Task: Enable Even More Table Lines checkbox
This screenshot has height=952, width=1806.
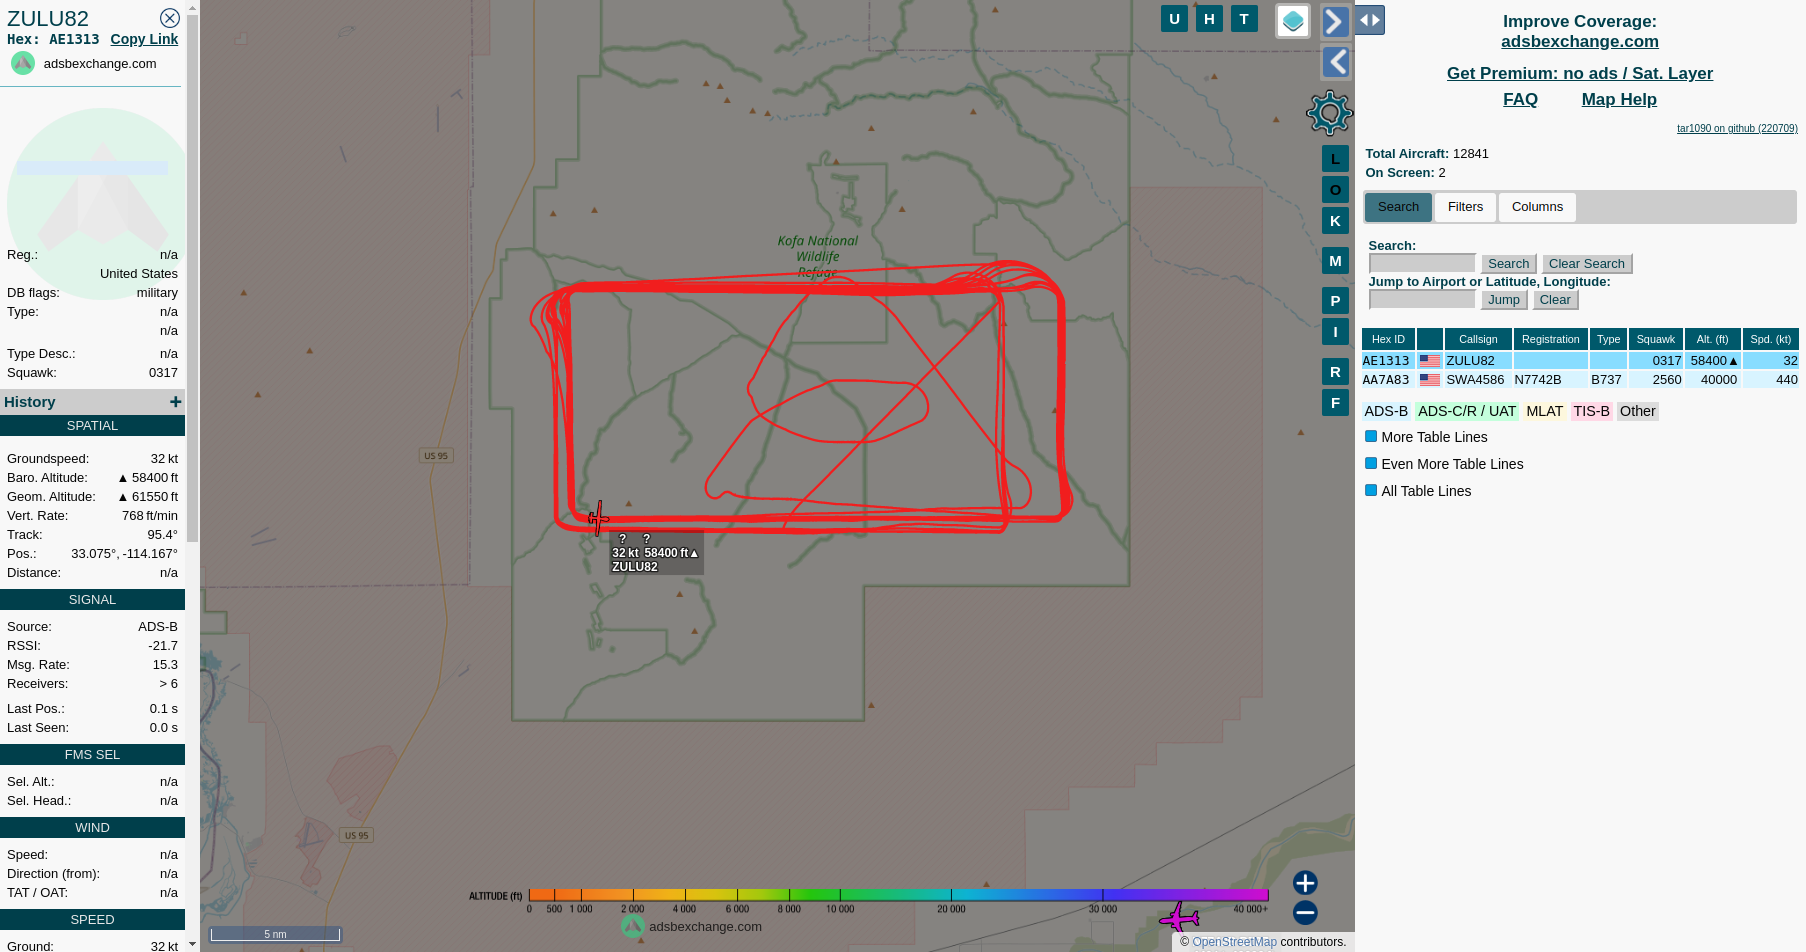Action: 1371,463
